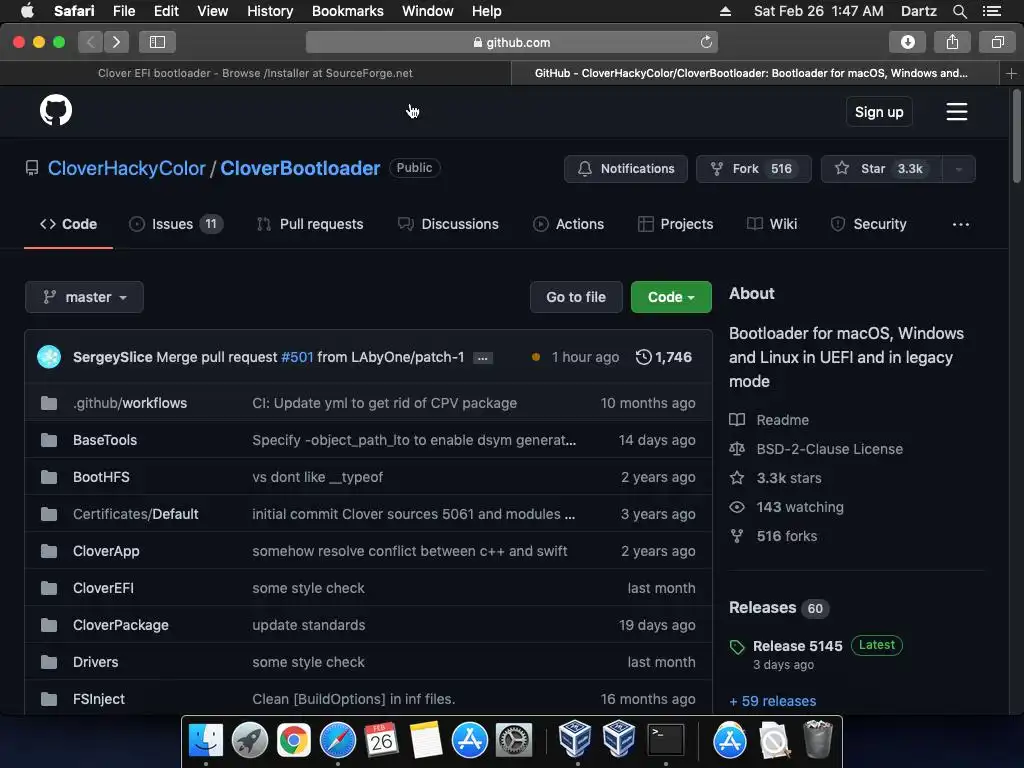
Task: Open the Readme link in About
Action: (x=782, y=421)
